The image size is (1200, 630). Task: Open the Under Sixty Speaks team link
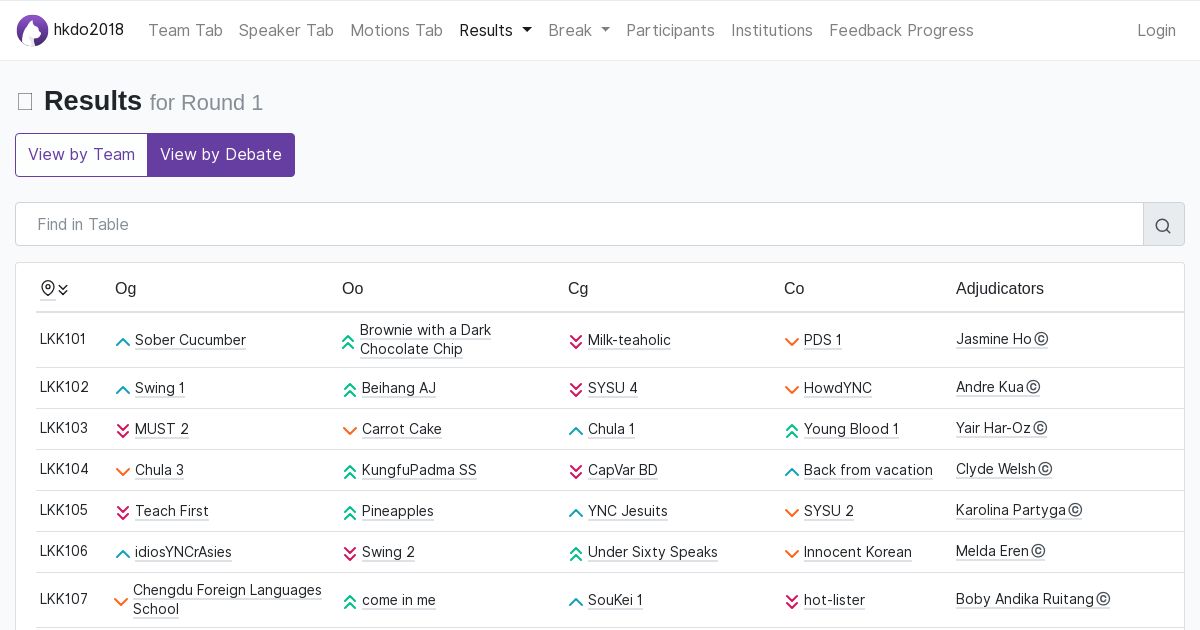click(653, 552)
